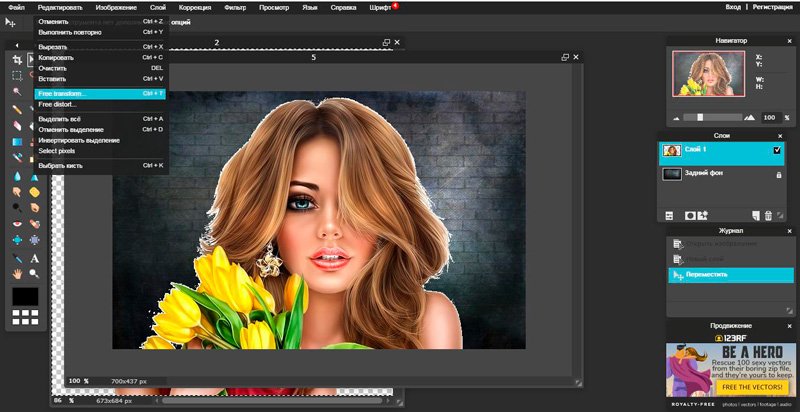The height and width of the screenshot is (412, 800).
Task: Select the Text tool with letter A
Action: tap(34, 257)
